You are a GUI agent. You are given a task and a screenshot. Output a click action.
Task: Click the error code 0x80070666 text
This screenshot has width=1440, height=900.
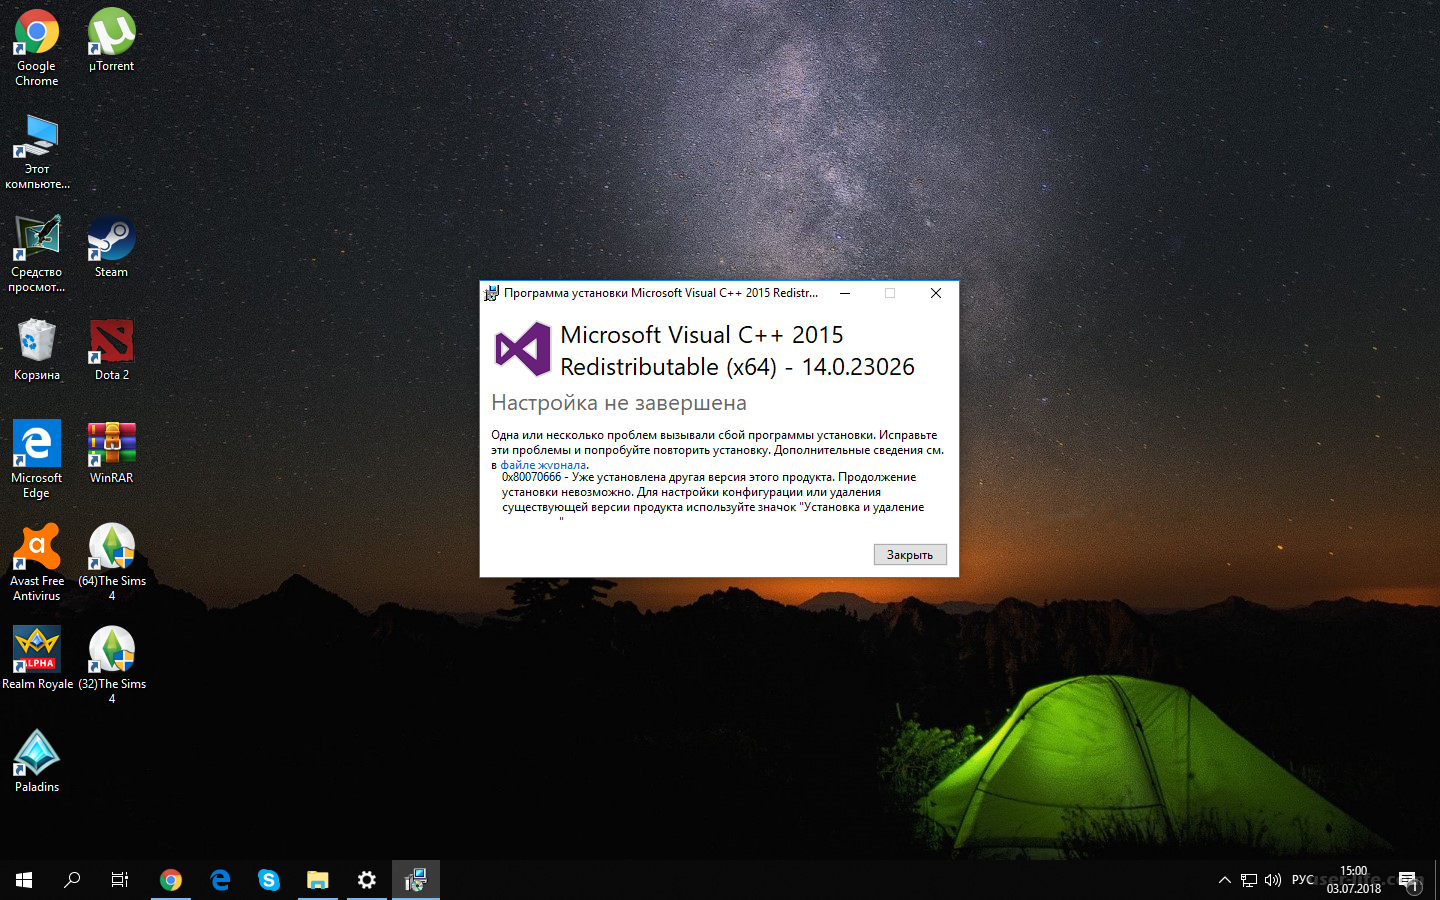click(x=532, y=477)
